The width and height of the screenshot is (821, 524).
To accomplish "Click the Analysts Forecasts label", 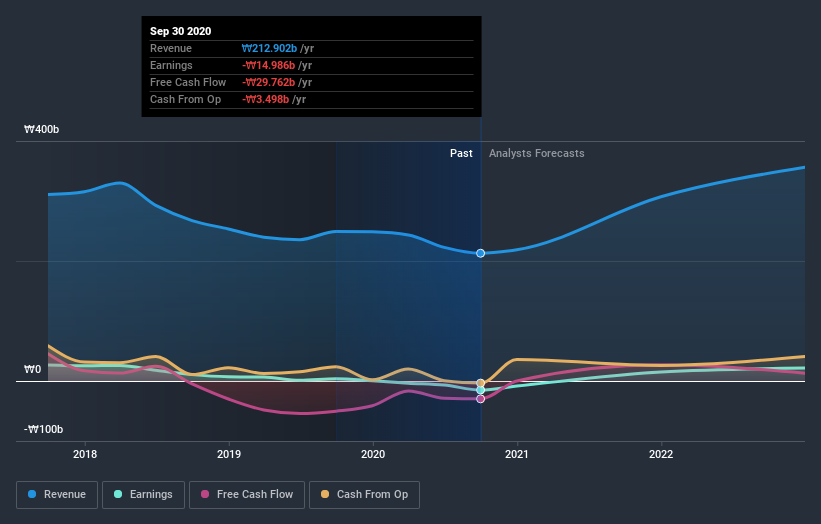I will pos(537,153).
